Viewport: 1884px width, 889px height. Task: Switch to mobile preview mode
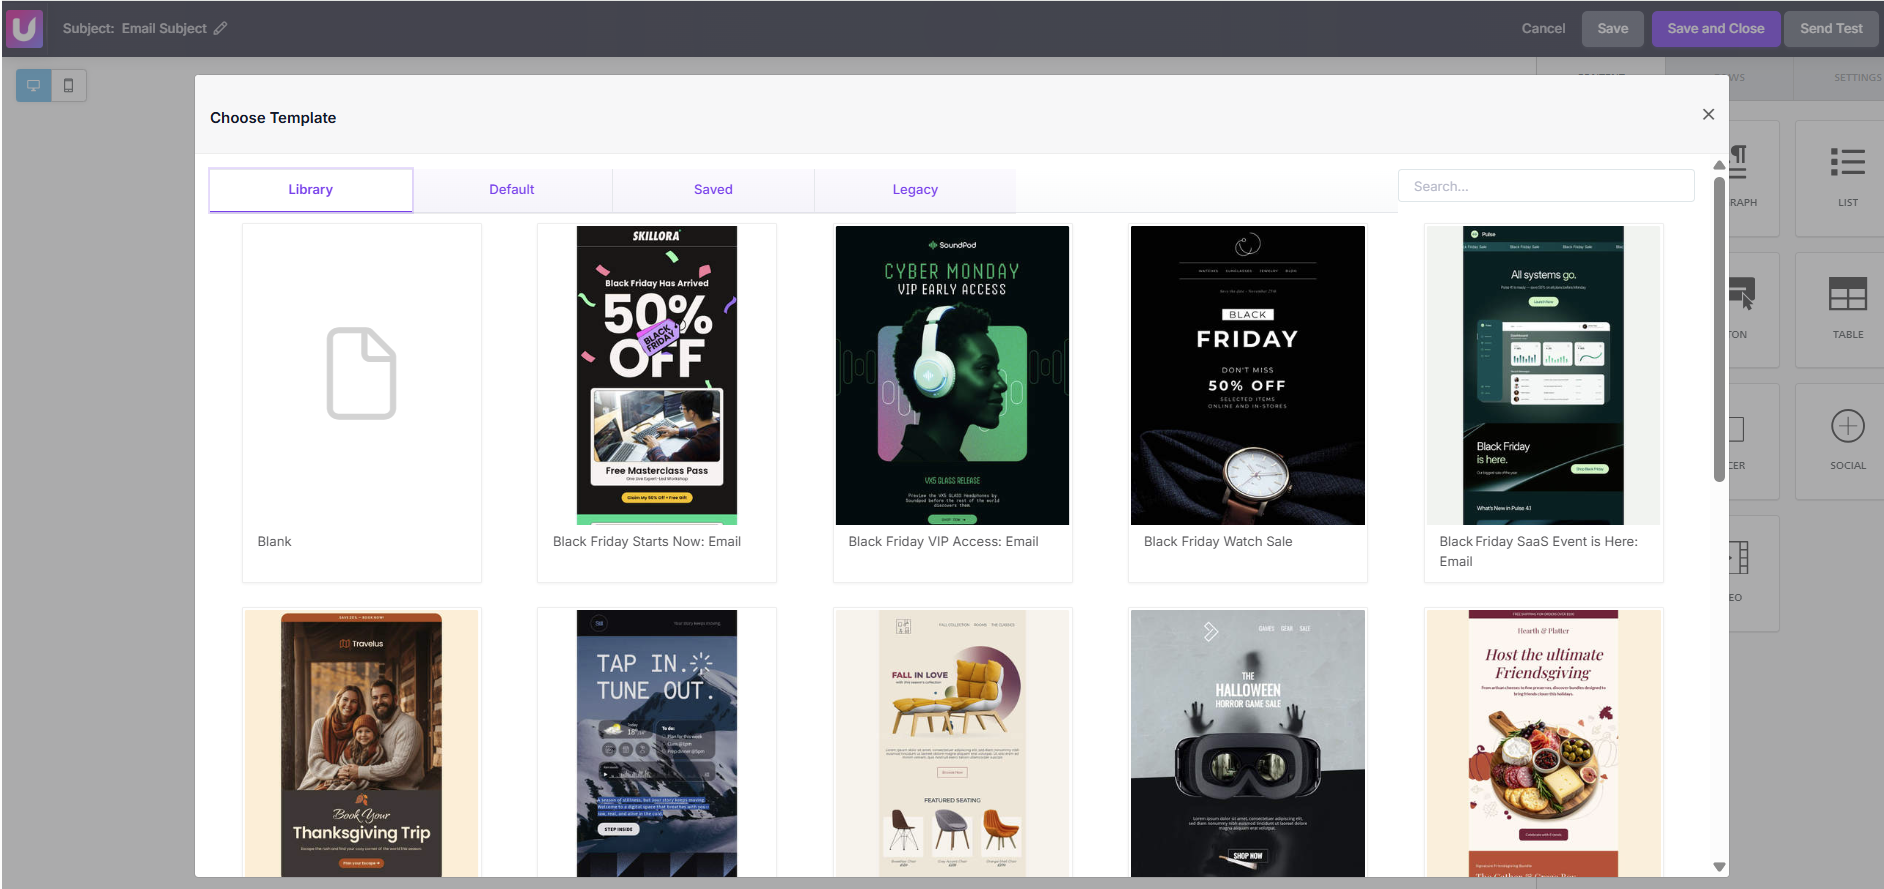click(69, 85)
